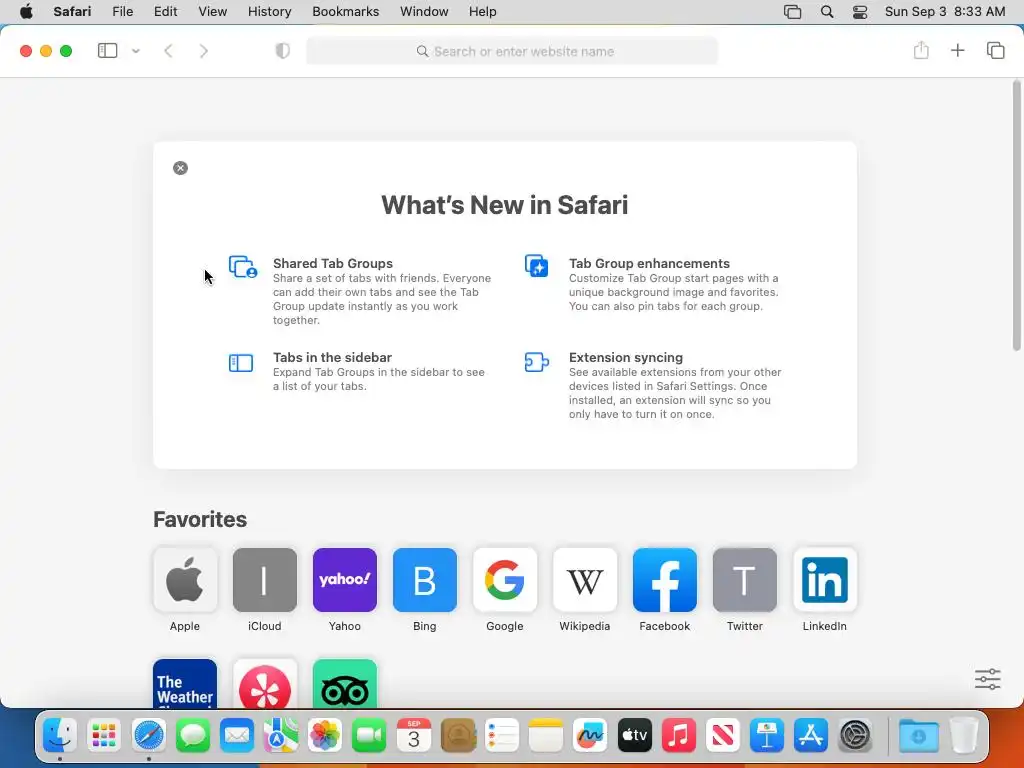The width and height of the screenshot is (1024, 768).
Task: Open Control Center in menu bar
Action: tap(860, 12)
